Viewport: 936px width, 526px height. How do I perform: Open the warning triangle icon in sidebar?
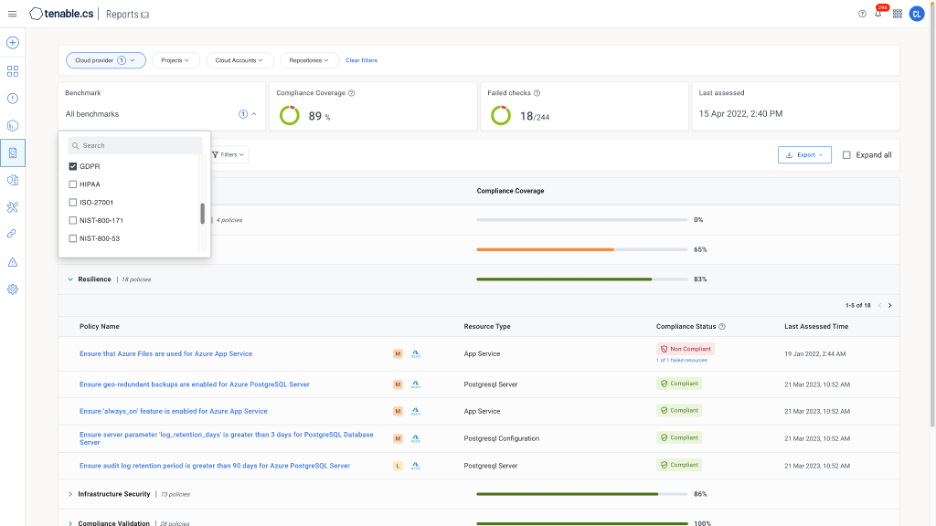[13, 262]
